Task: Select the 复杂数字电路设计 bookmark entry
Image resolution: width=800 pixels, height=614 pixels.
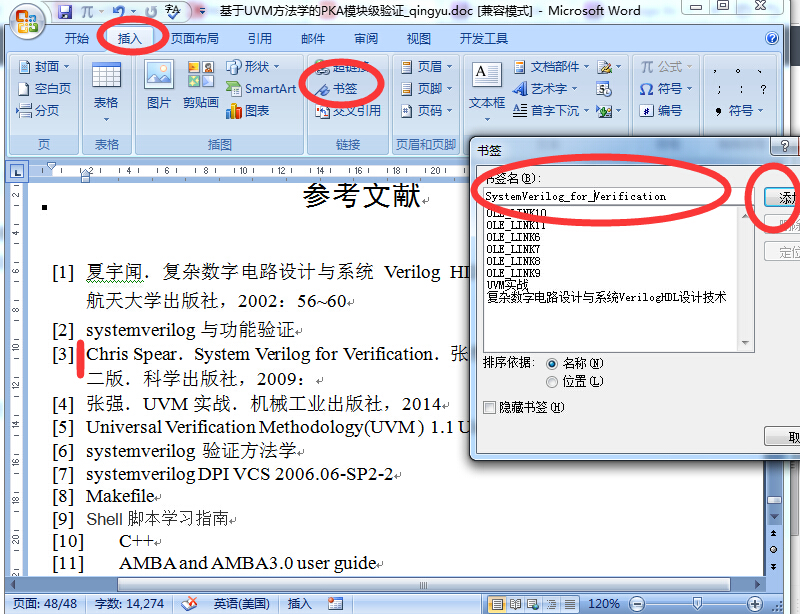Action: (606, 298)
